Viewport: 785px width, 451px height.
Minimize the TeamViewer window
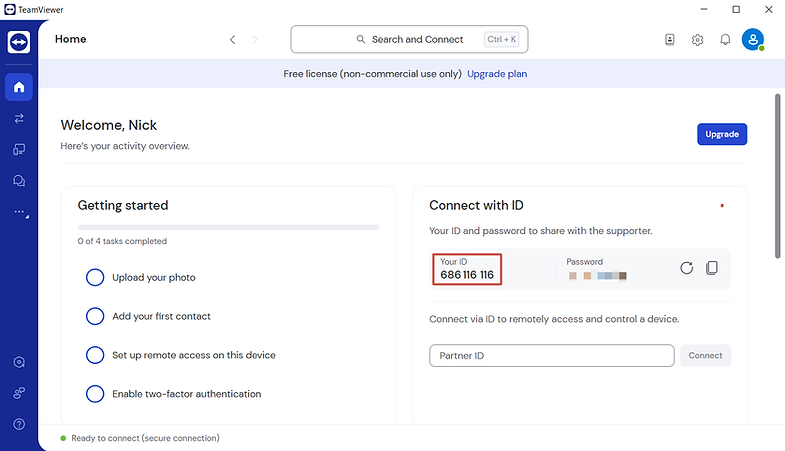[703, 10]
